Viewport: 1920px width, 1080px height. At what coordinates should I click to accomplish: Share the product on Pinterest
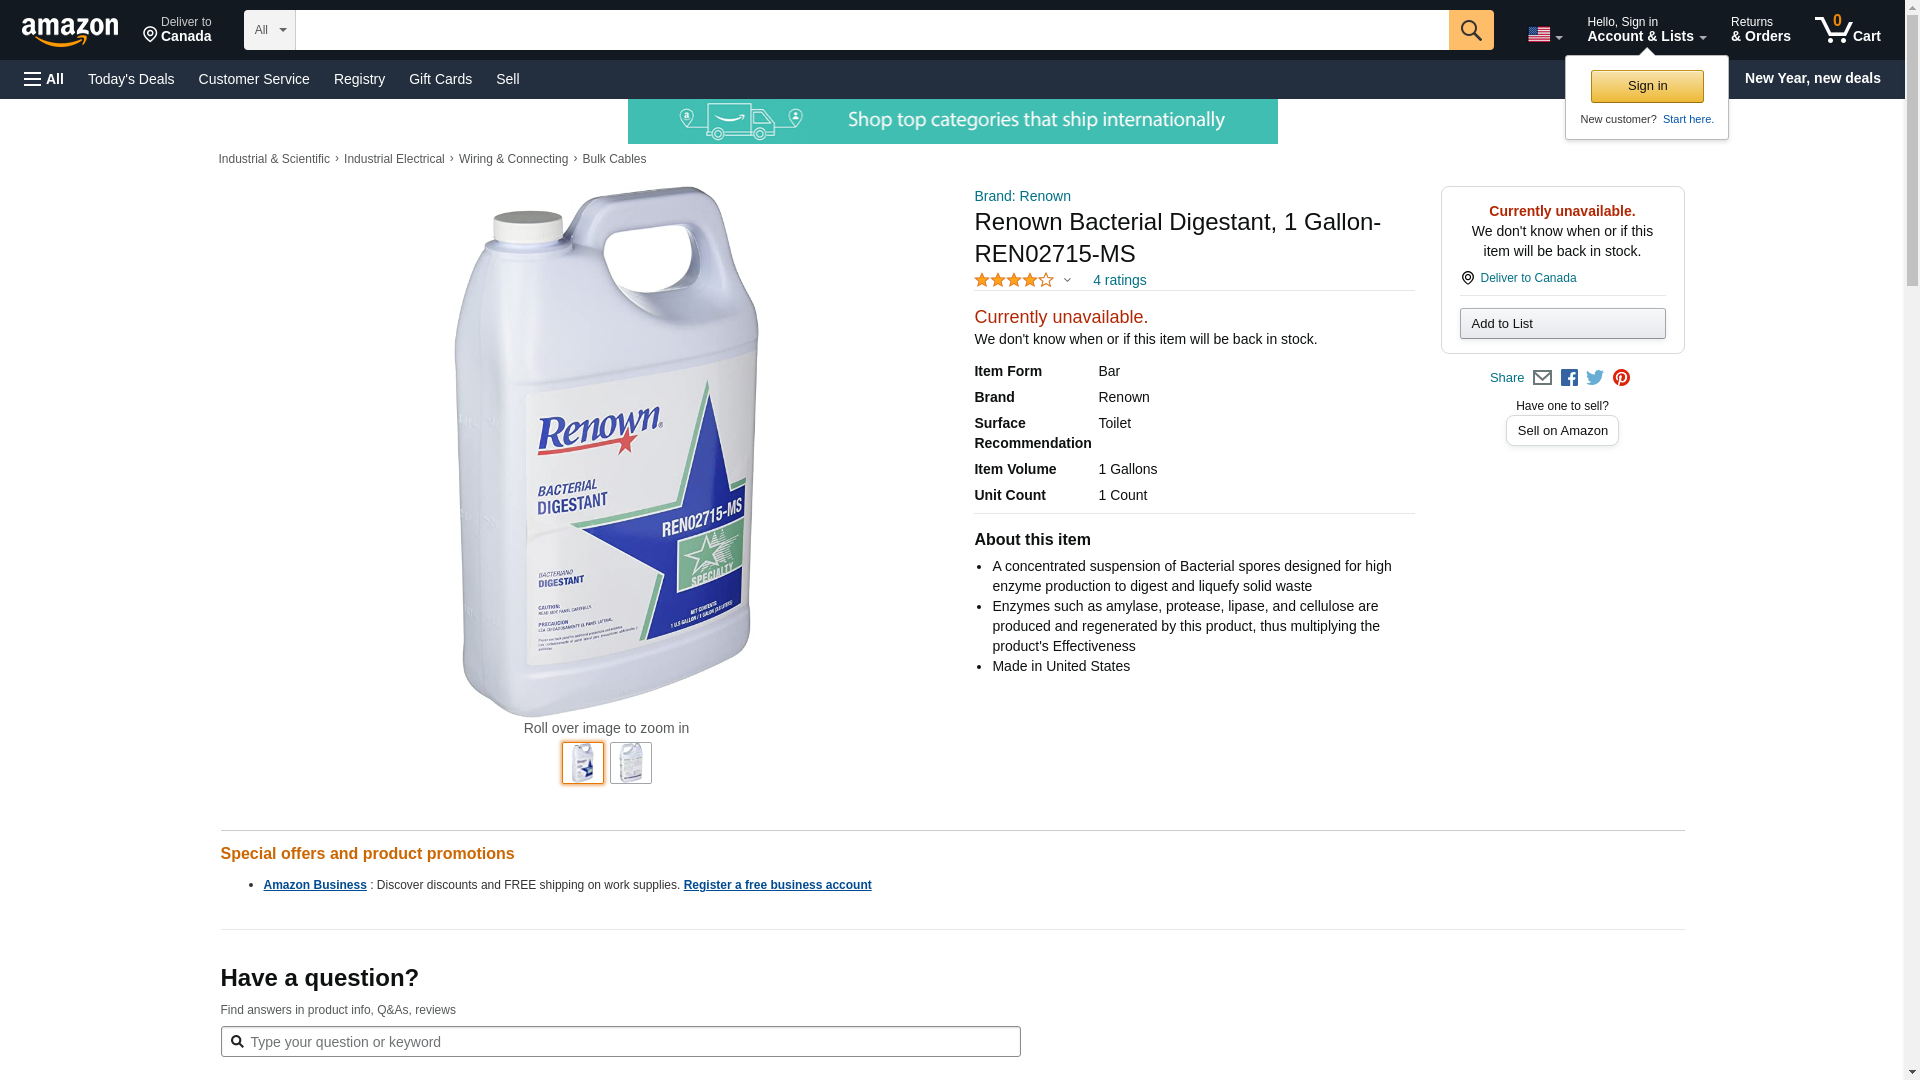pos(1621,378)
